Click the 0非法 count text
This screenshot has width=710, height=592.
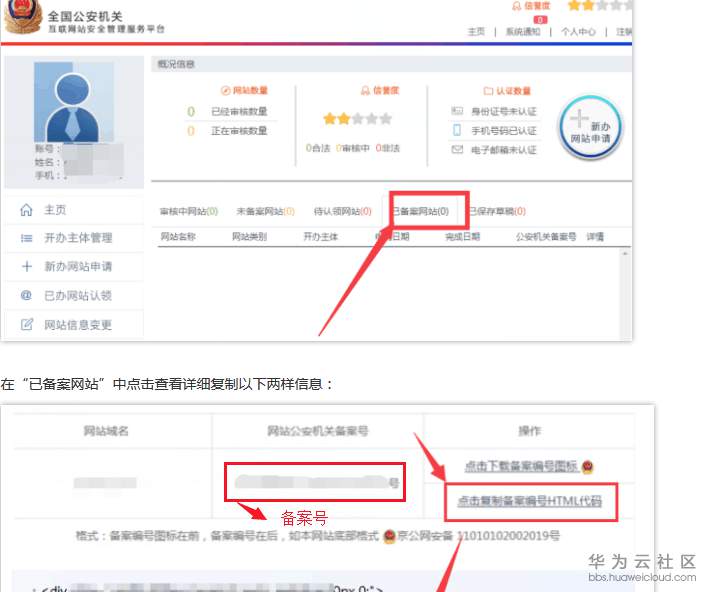tap(388, 148)
